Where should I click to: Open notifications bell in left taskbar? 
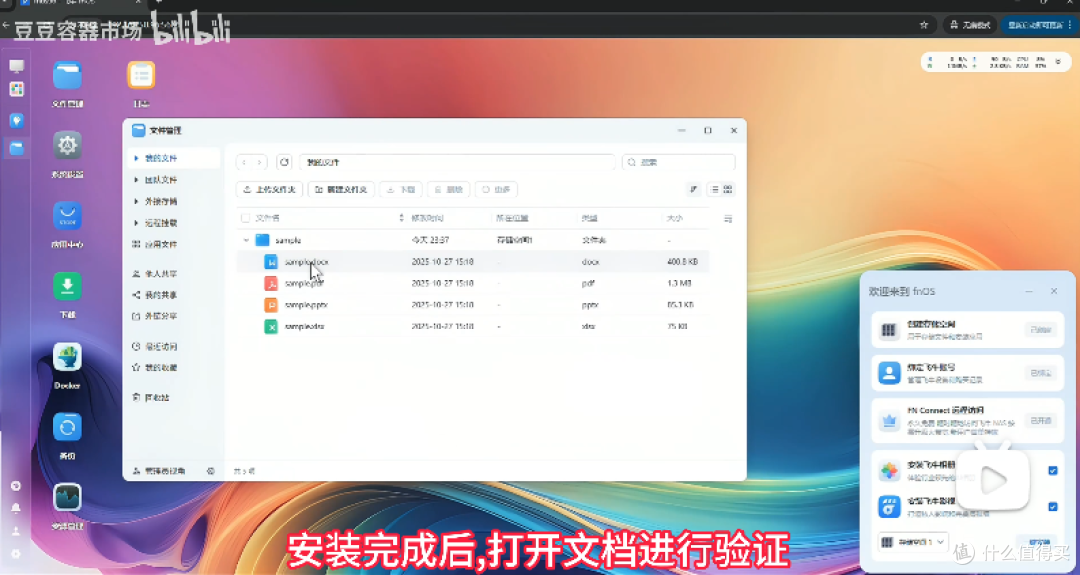[x=16, y=508]
